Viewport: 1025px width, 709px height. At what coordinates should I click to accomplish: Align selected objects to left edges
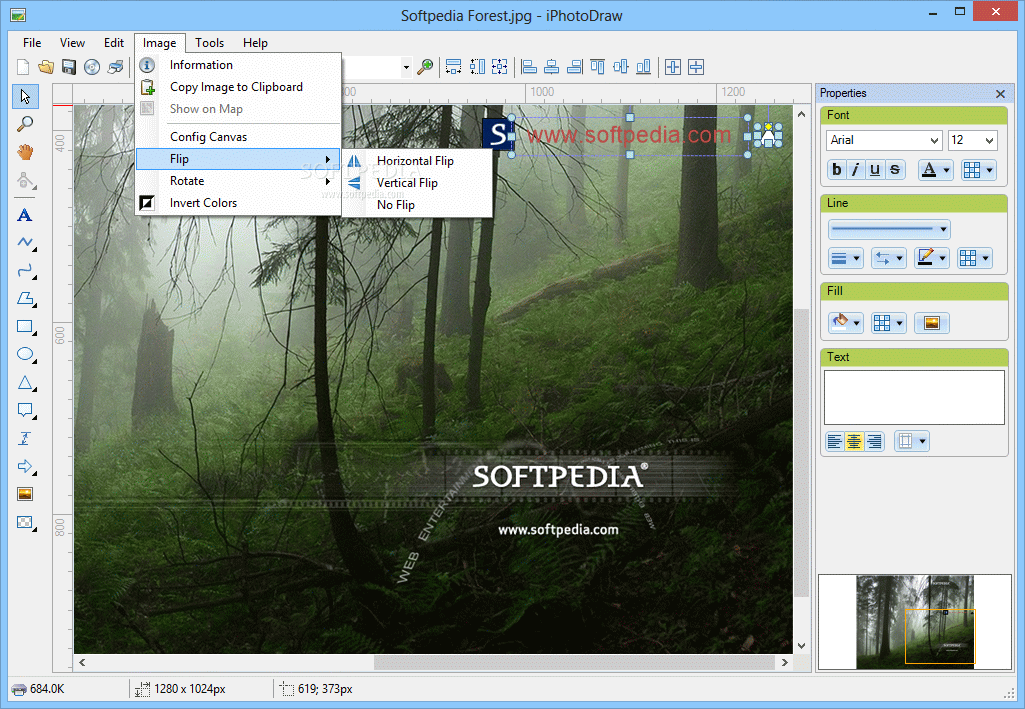(529, 67)
